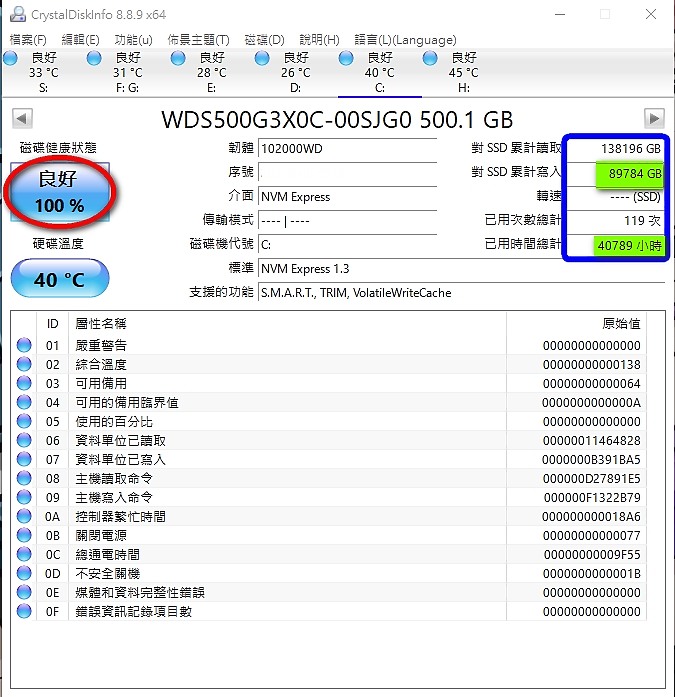
Task: Click status icon of row 0A 控制器繁忙時間
Action: coord(24,516)
